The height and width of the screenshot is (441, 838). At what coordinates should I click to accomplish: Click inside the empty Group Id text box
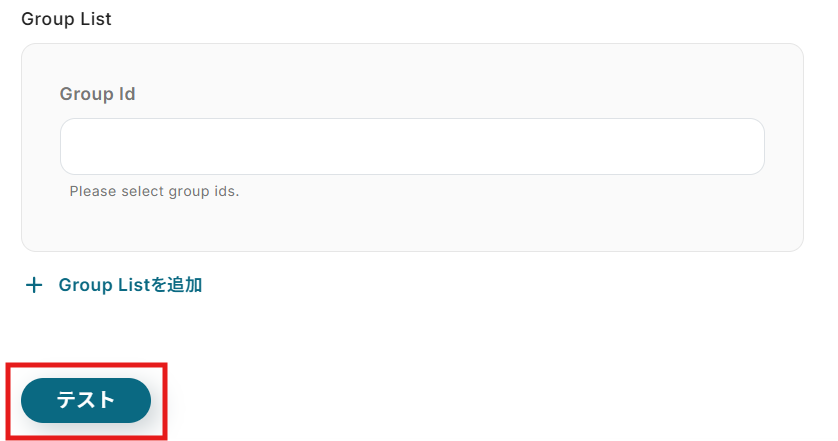click(x=412, y=146)
